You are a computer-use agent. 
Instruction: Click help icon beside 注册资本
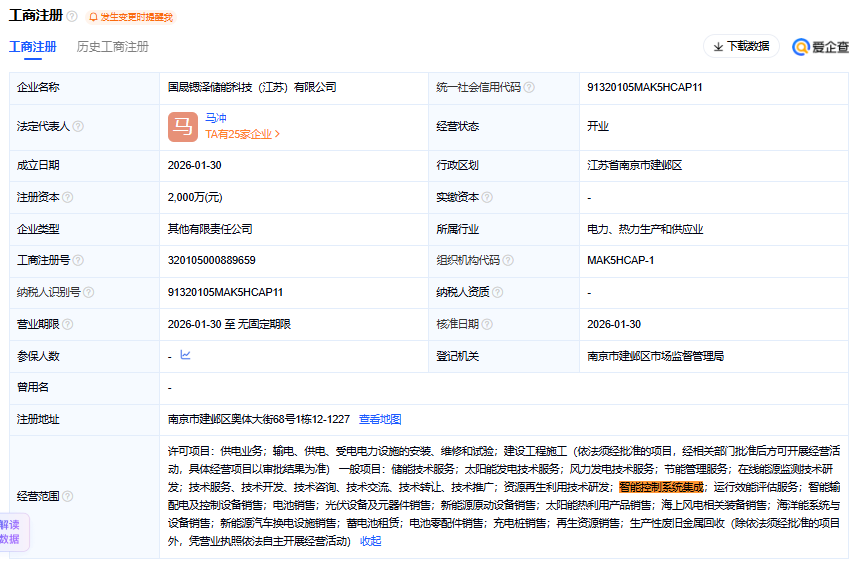(68, 197)
